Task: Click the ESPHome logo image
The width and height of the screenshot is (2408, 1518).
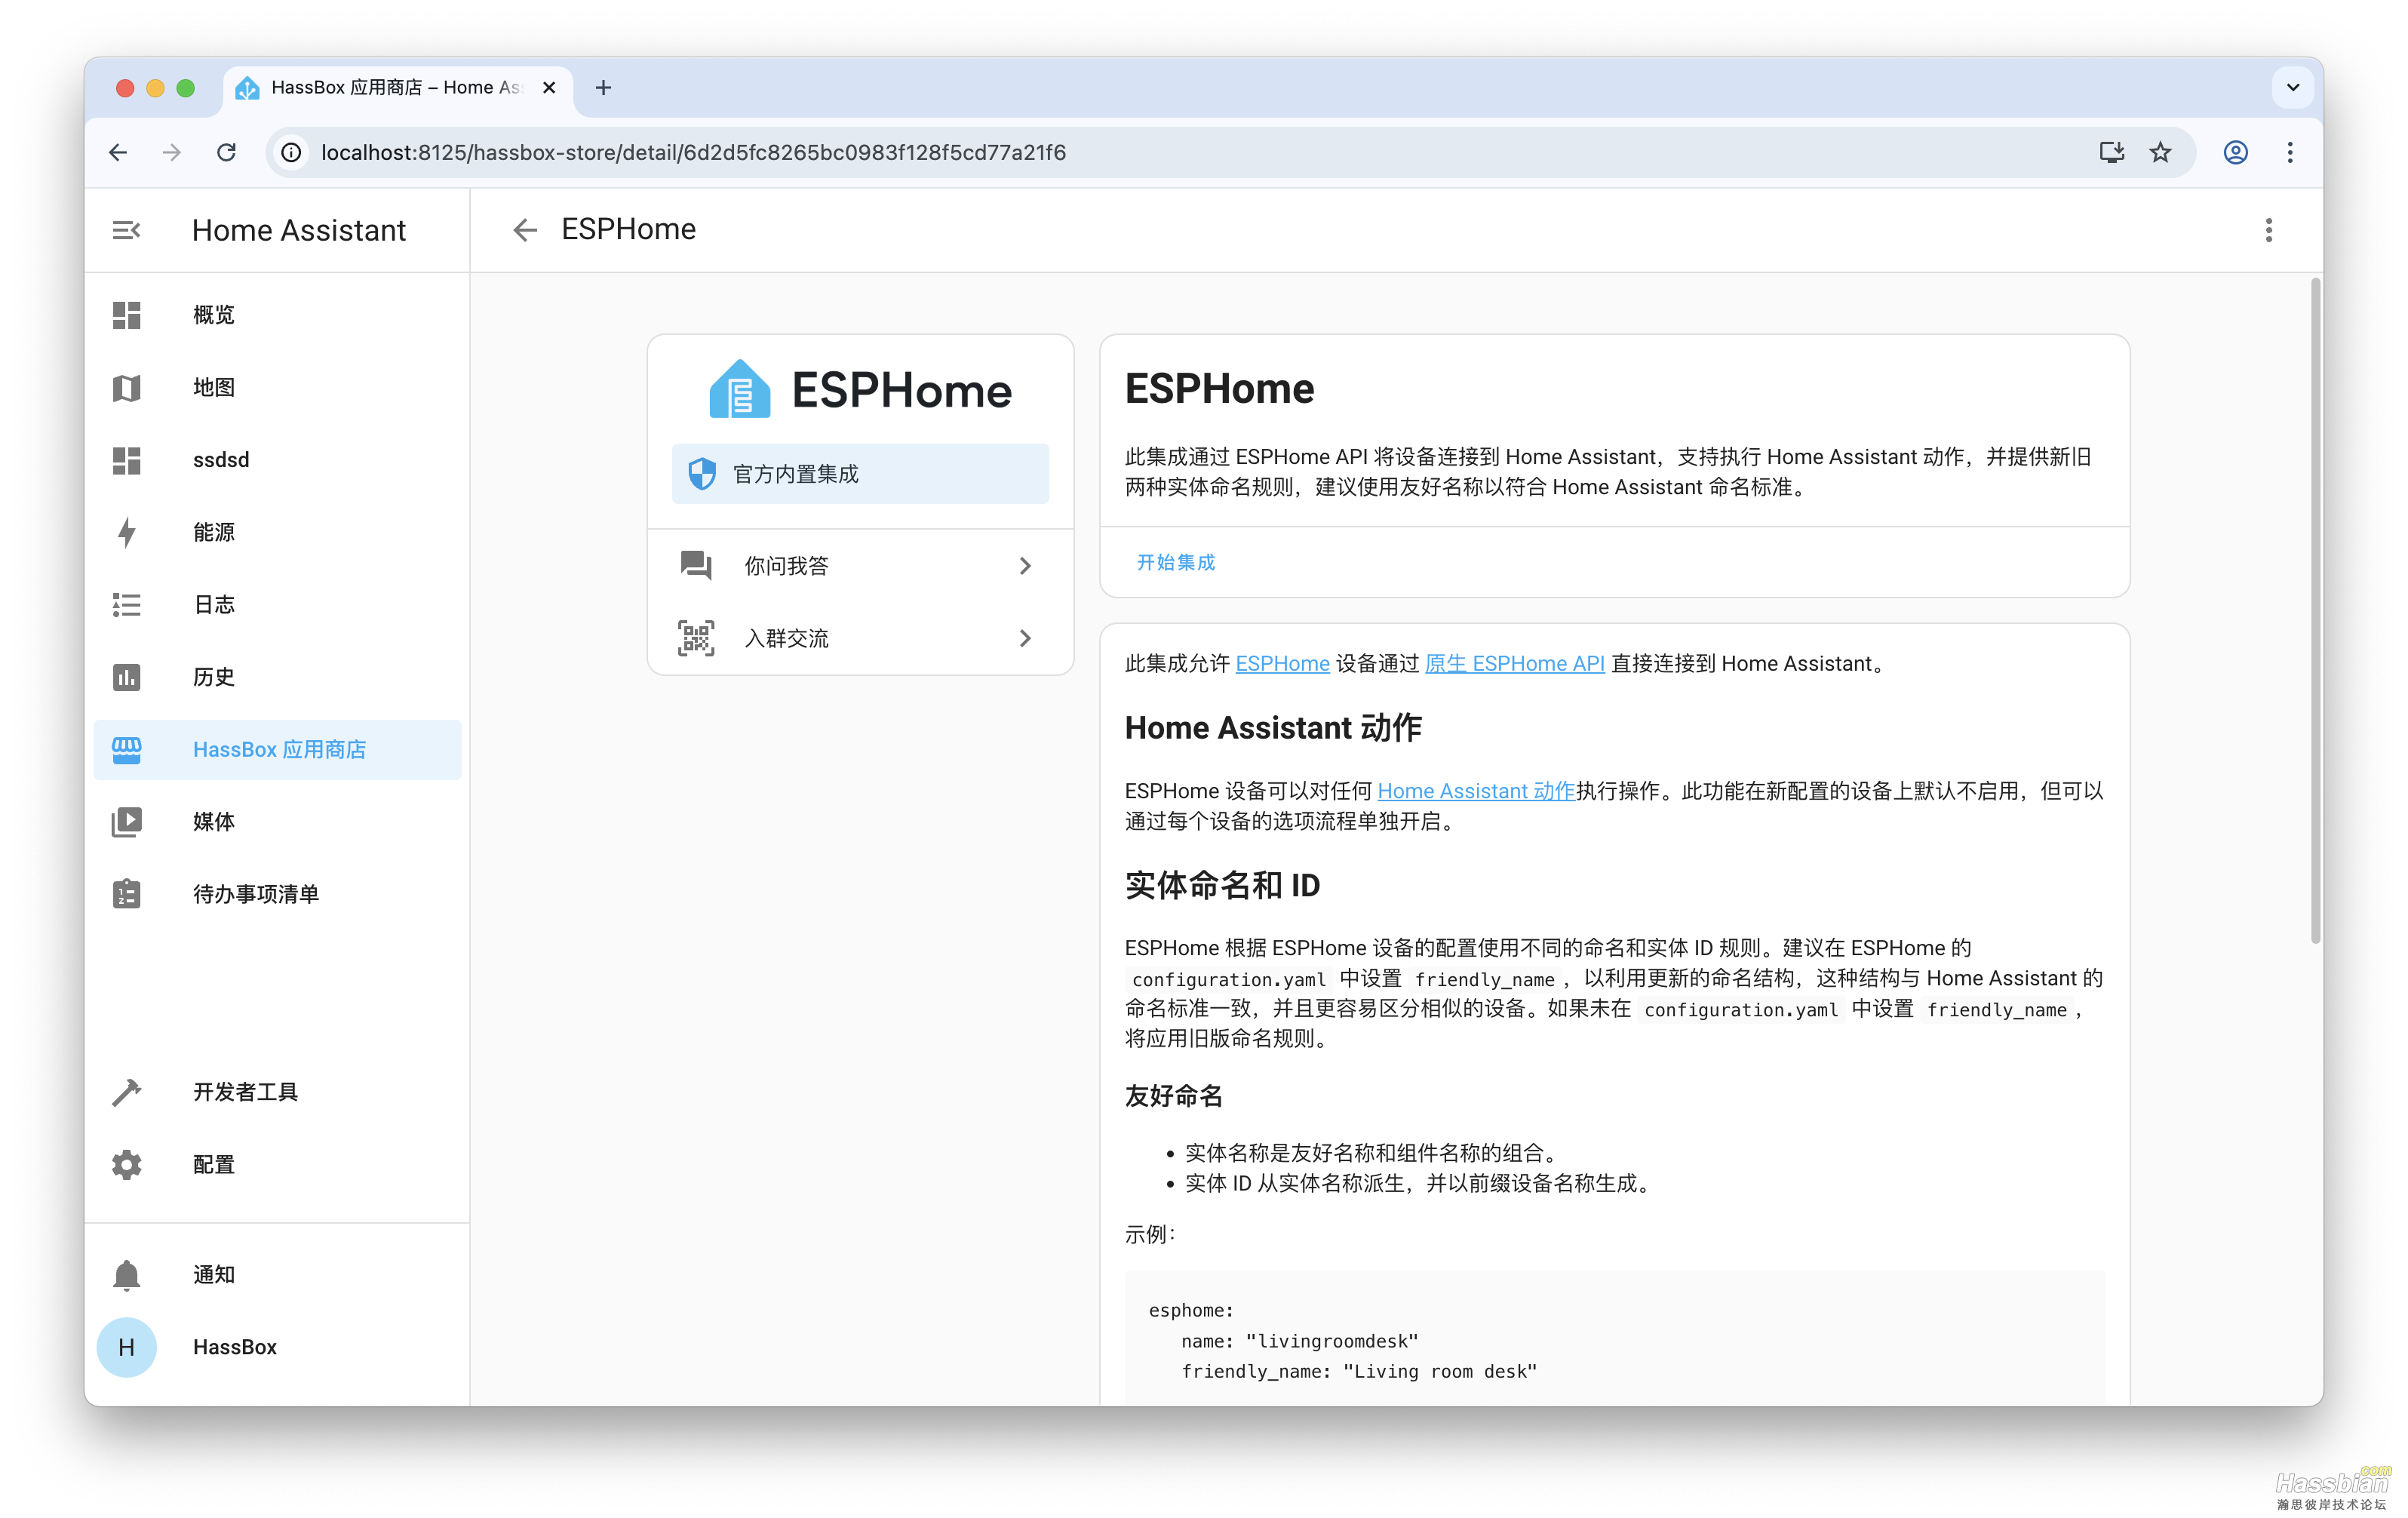Action: click(x=860, y=390)
